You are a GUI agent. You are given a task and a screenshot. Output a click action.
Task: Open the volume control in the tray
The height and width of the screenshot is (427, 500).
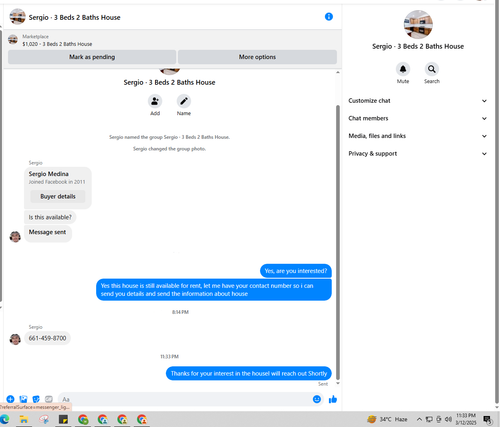pyautogui.click(x=448, y=419)
